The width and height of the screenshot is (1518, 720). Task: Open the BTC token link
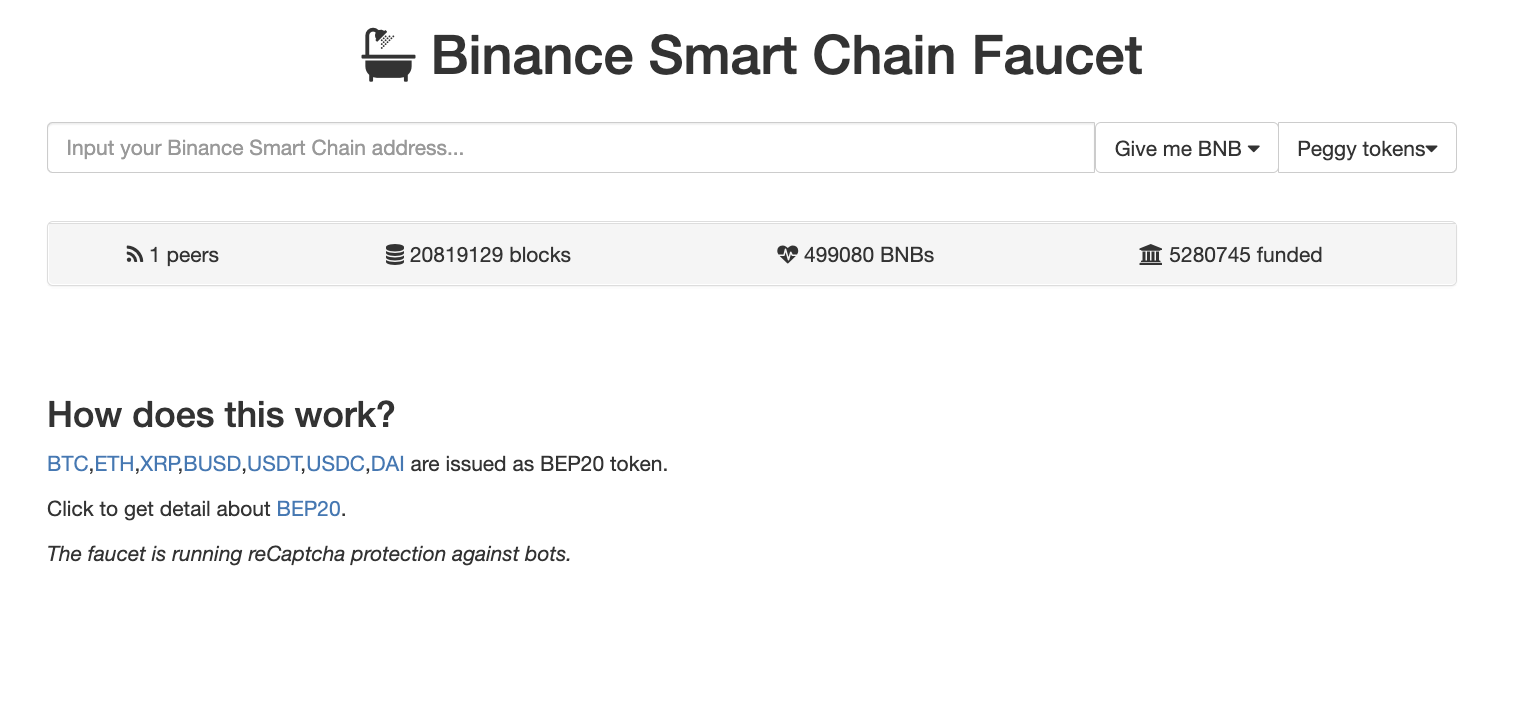(x=67, y=464)
